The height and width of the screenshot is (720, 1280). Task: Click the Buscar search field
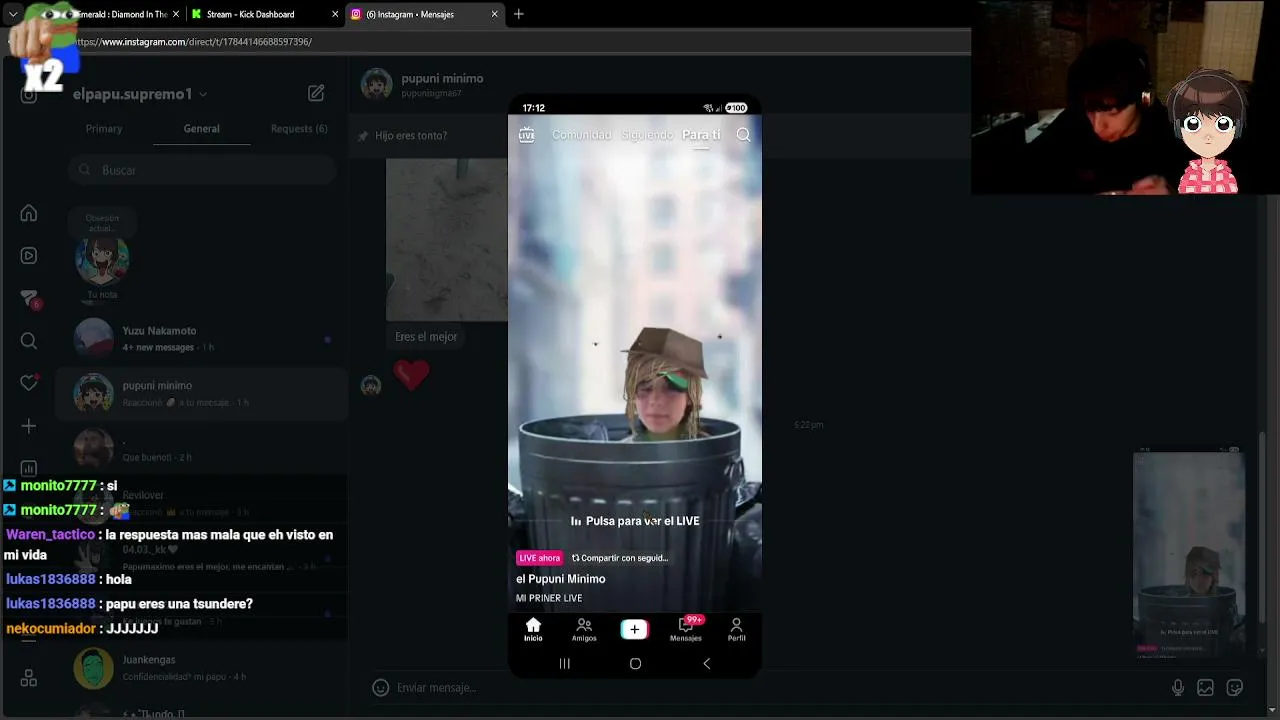pyautogui.click(x=202, y=170)
